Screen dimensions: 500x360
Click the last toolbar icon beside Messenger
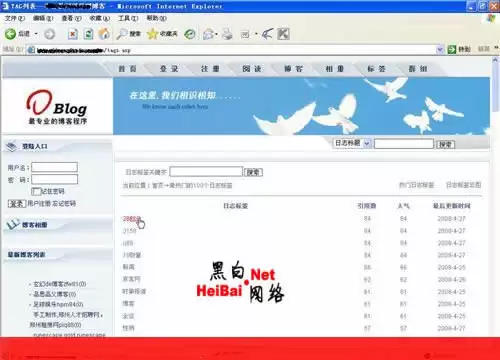pos(283,34)
